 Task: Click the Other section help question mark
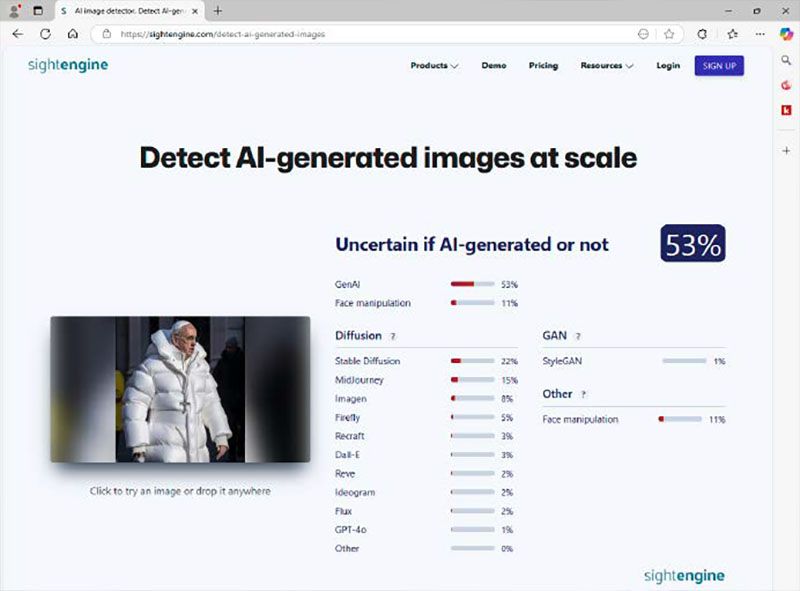[x=584, y=394]
